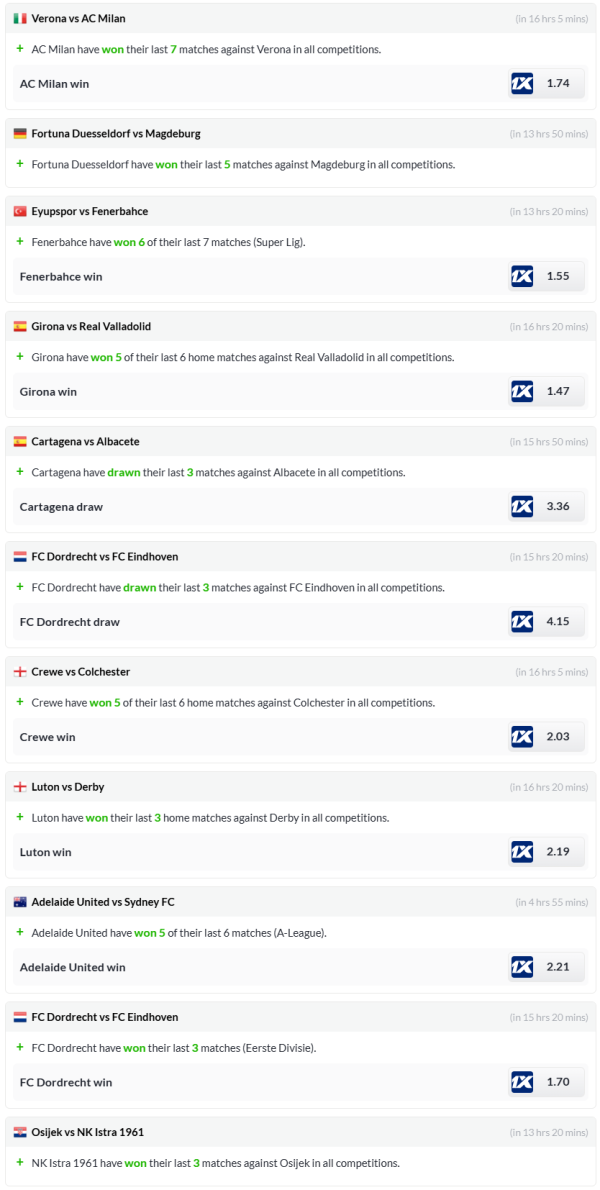Image resolution: width=600 pixels, height=1190 pixels.
Task: Open Osijek vs NK Istra 1961 match
Action: tap(88, 1132)
